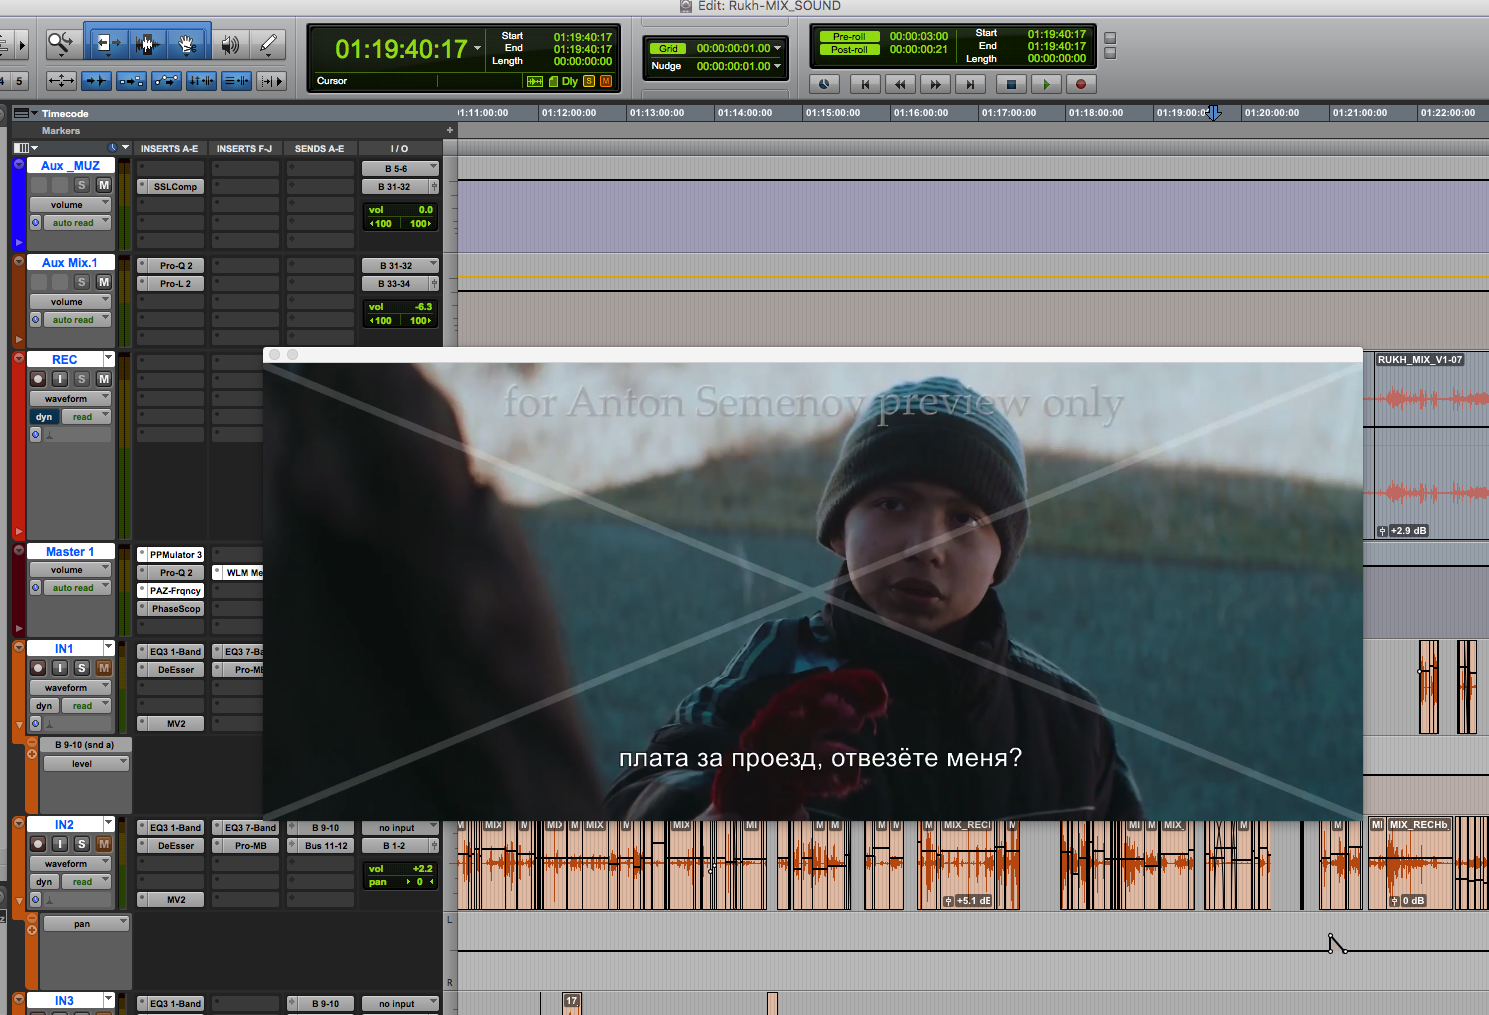1489x1015 pixels.
Task: Toggle Link Track and Edit Selection
Action: click(236, 81)
